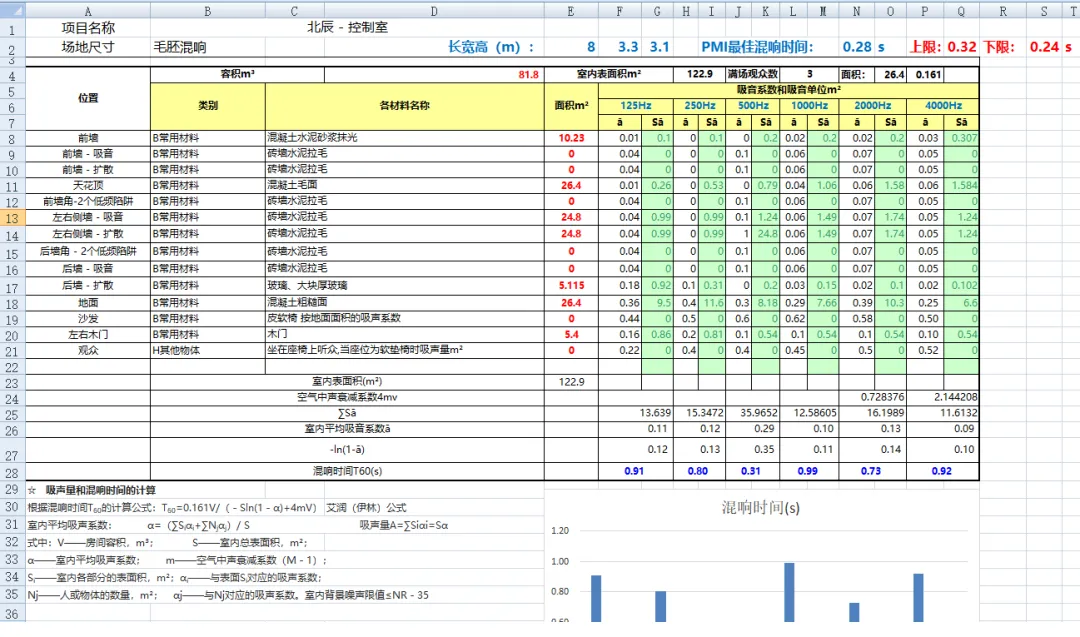Click the '4000Hz' frequency header
This screenshot has height=637, width=1080.
(943, 105)
